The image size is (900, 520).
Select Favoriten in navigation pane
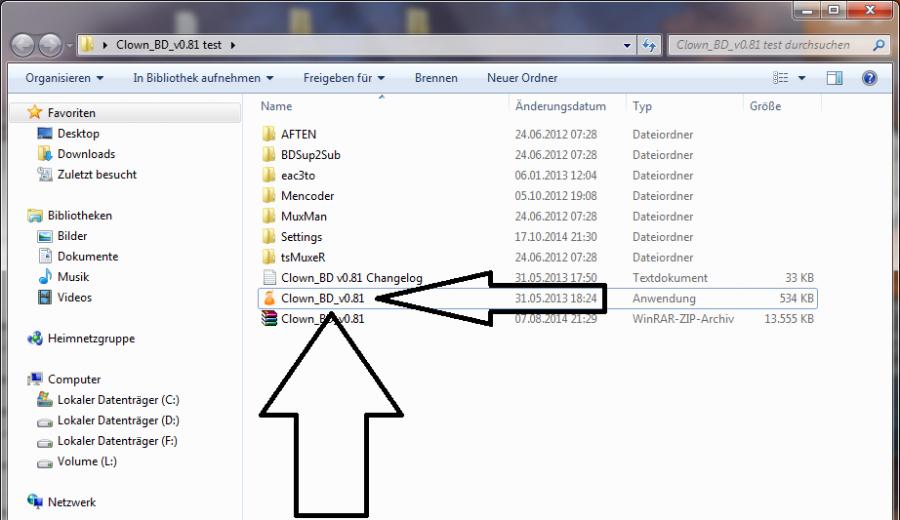pyautogui.click(x=71, y=113)
